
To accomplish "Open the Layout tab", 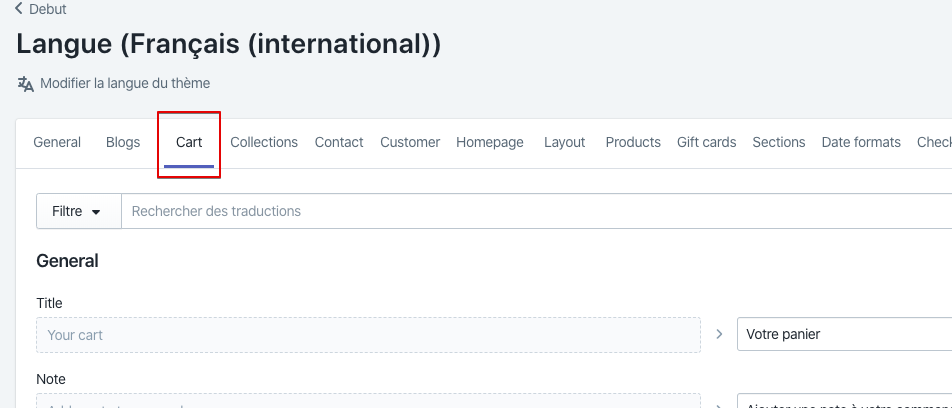I will click(x=565, y=142).
